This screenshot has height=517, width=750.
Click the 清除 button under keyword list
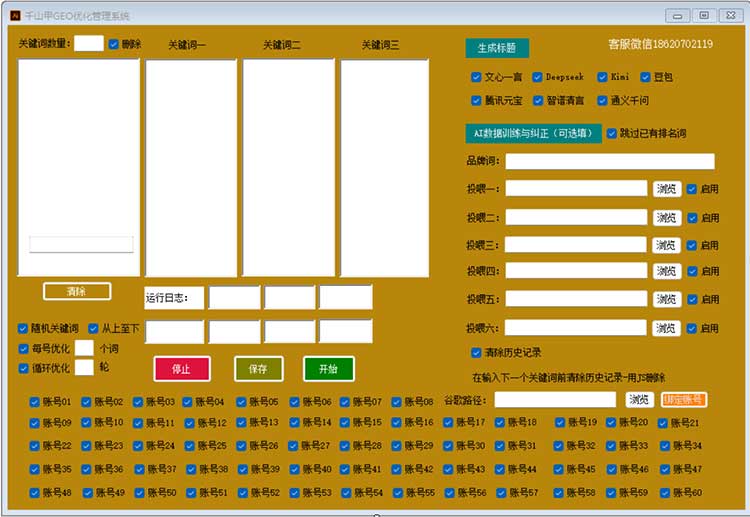(76, 291)
